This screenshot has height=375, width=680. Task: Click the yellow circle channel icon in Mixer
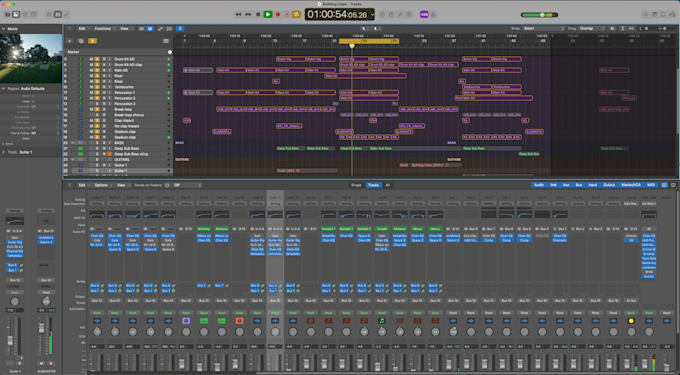tap(631, 321)
